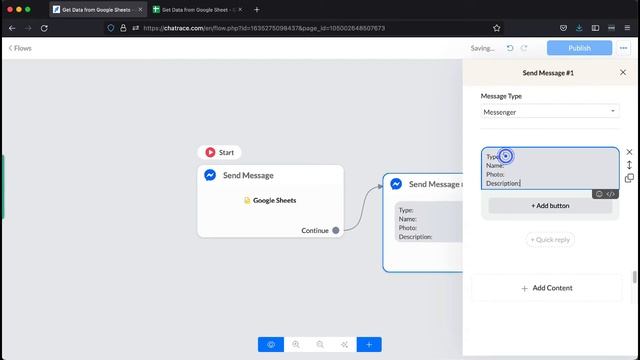Zoom in on the flow canvas
640x360 pixels.
coord(296,344)
